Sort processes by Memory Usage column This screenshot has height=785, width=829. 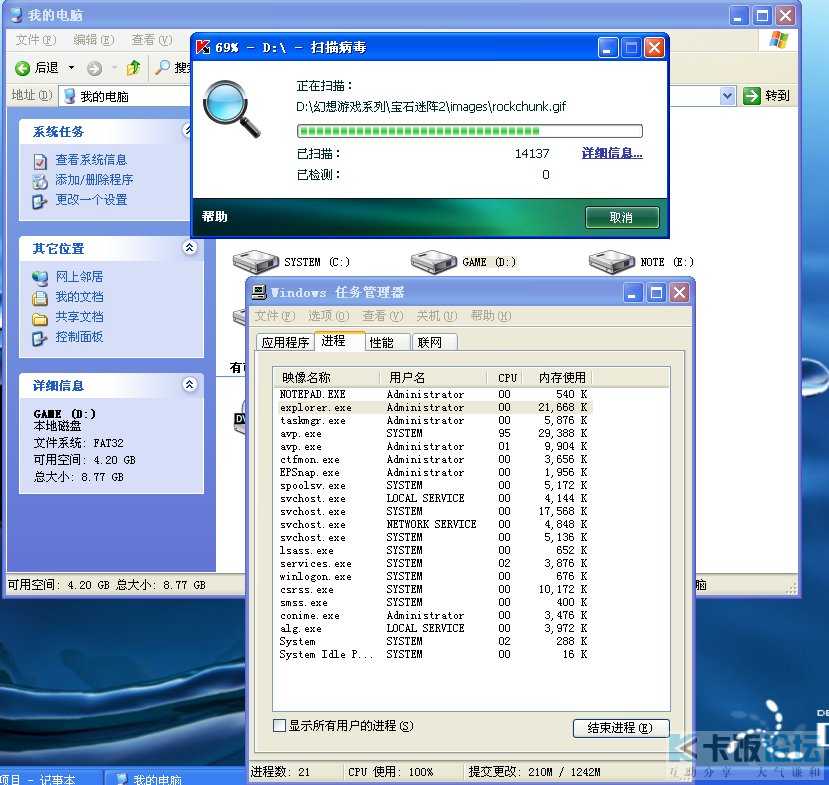(557, 377)
